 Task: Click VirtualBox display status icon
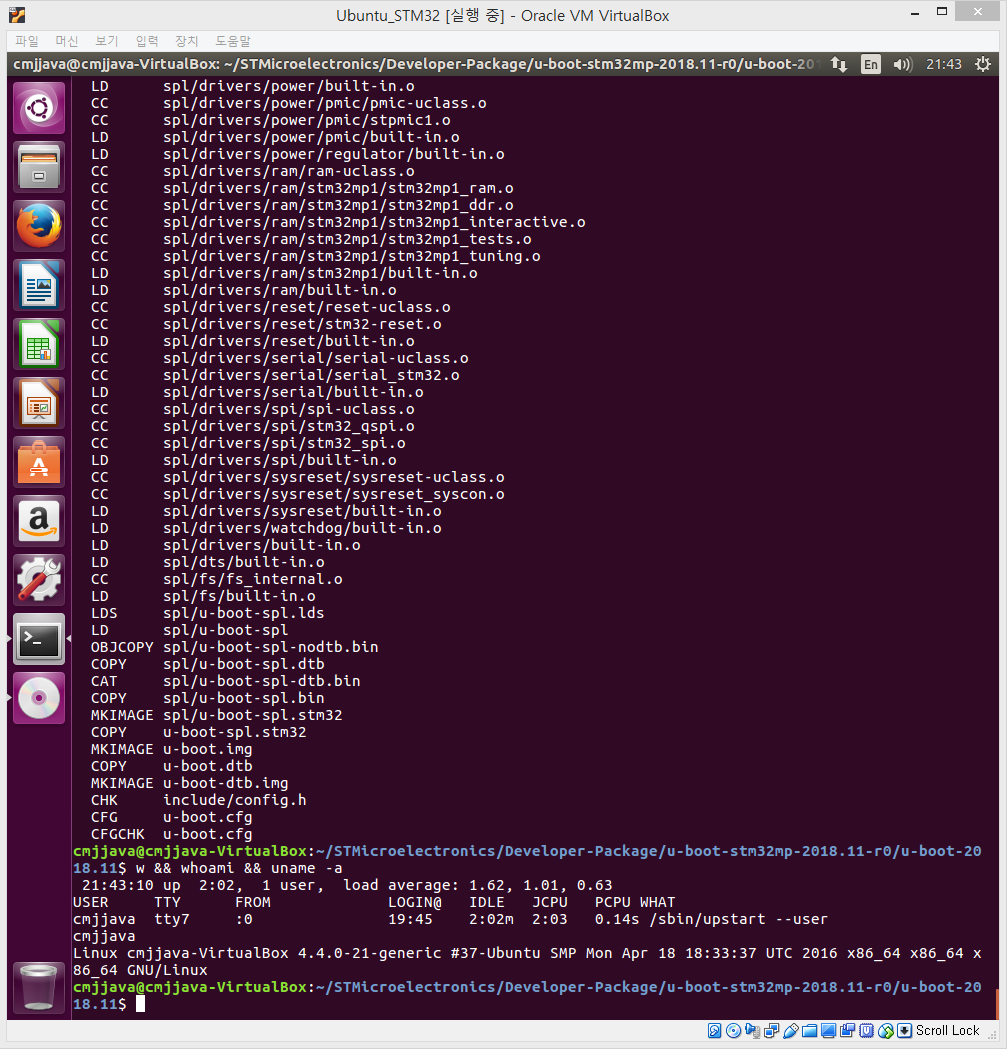(x=828, y=1030)
